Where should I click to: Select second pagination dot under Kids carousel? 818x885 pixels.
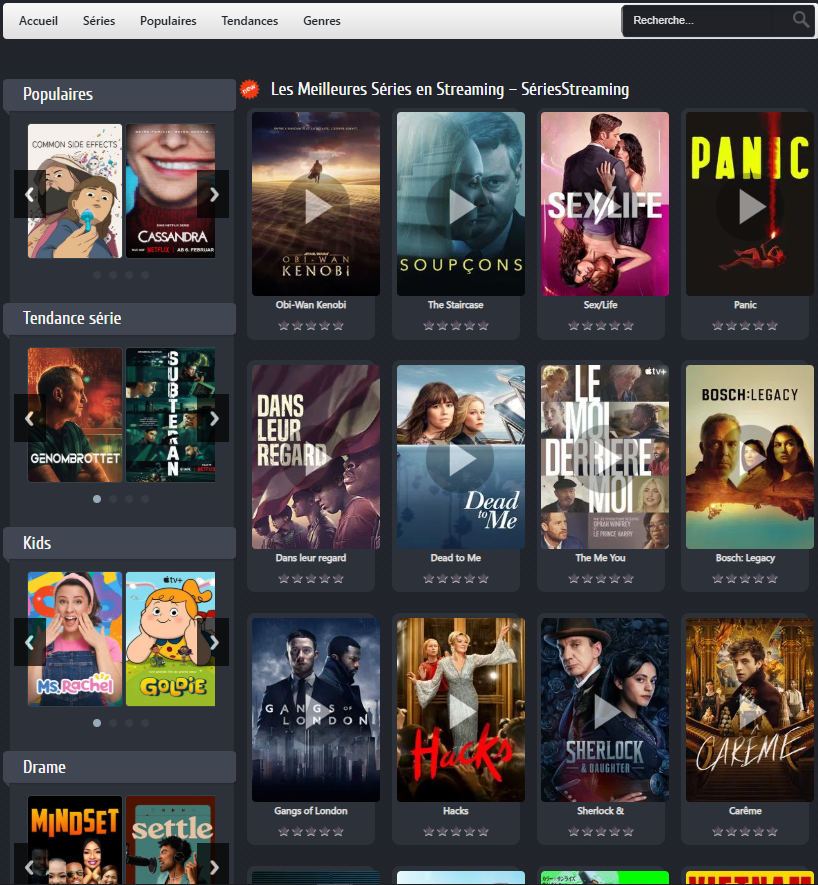click(x=113, y=723)
